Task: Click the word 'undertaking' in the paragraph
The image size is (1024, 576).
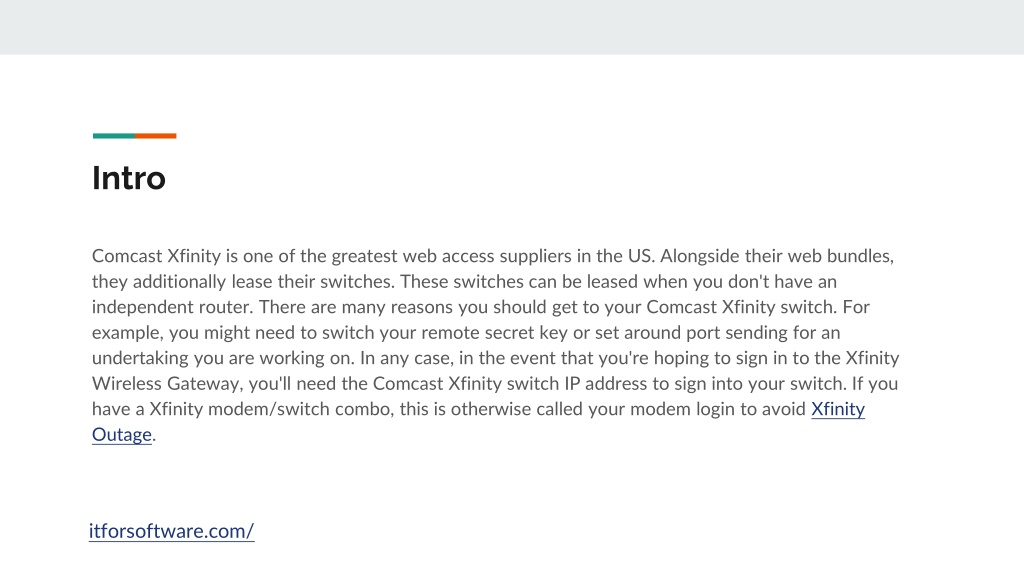Action: [140, 359]
